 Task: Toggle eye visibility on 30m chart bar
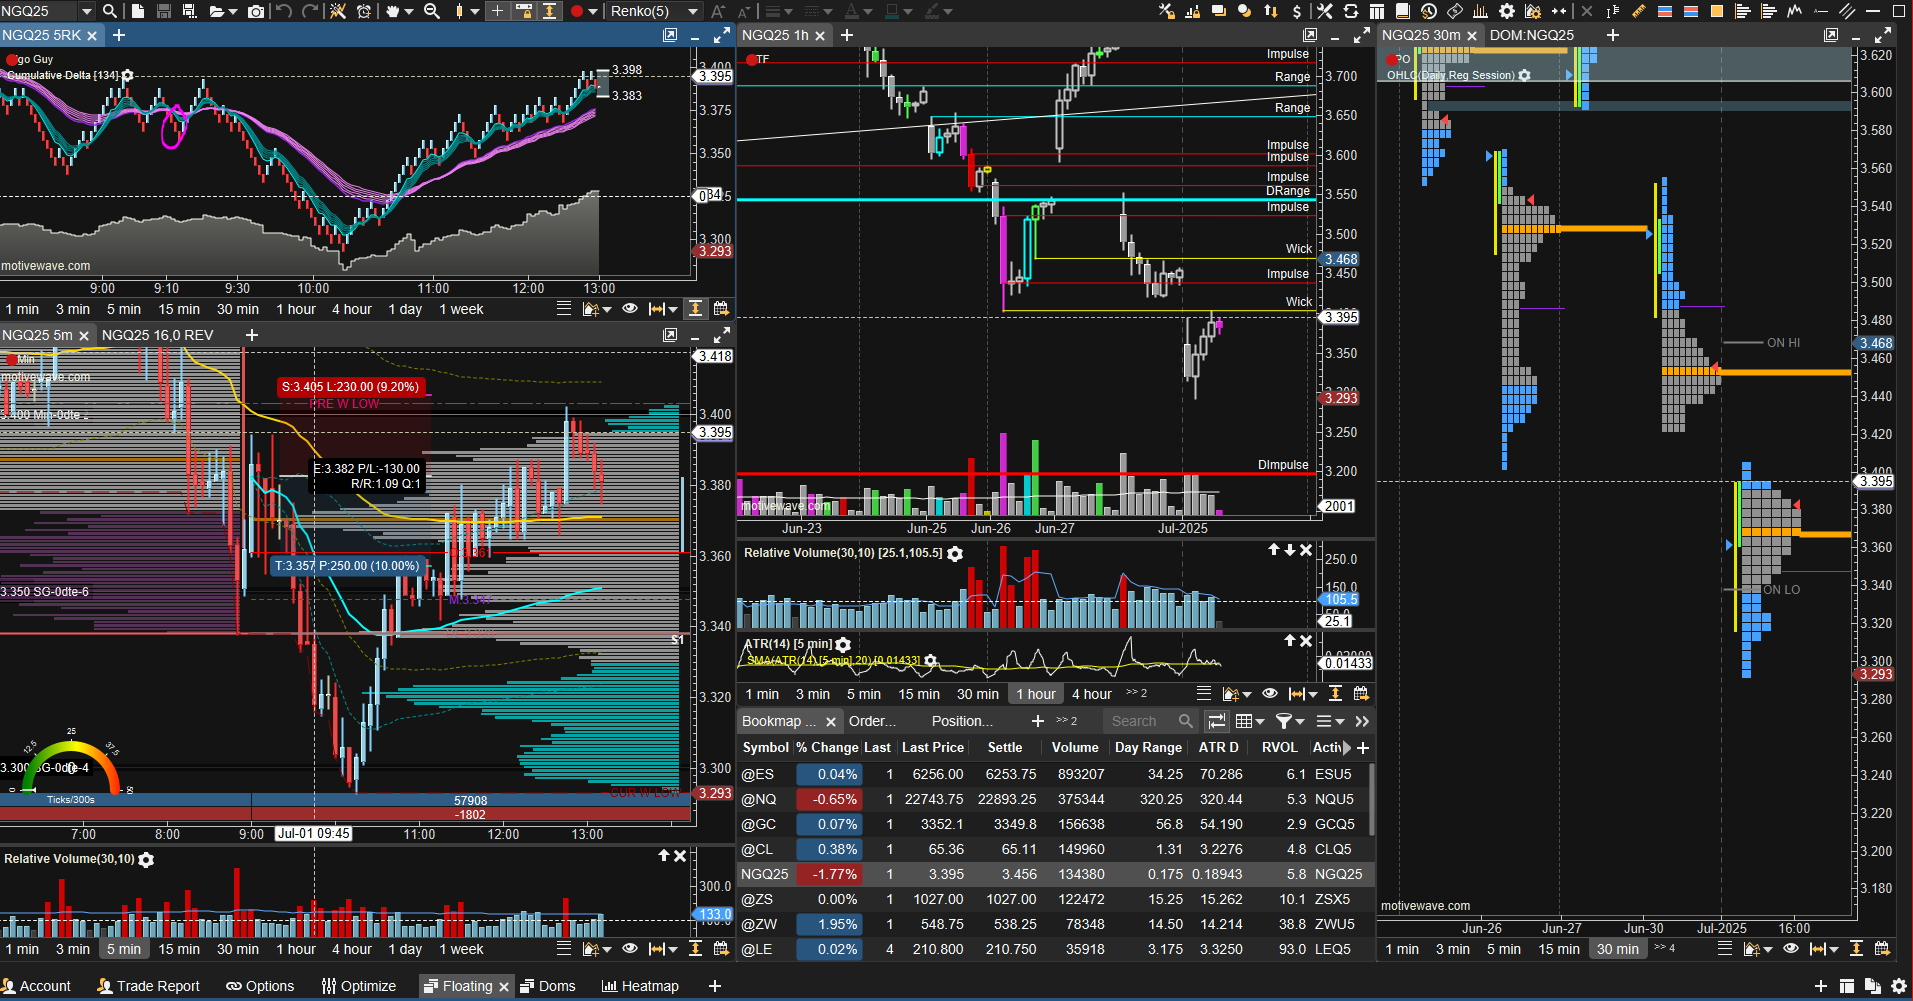pos(1791,949)
